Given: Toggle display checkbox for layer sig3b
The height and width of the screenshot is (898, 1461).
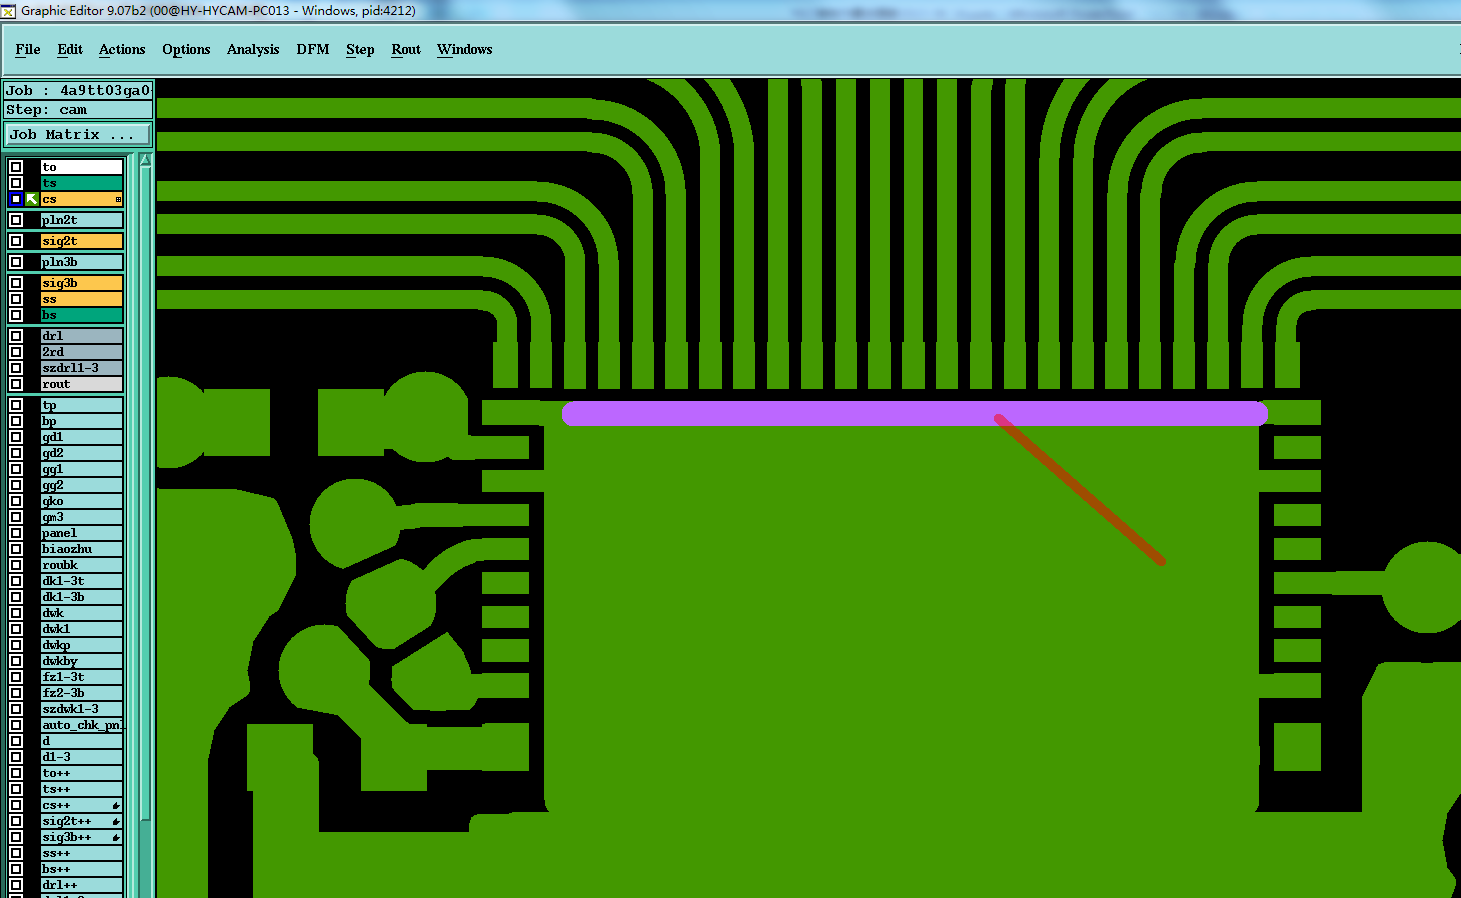Looking at the screenshot, I should pyautogui.click(x=16, y=283).
